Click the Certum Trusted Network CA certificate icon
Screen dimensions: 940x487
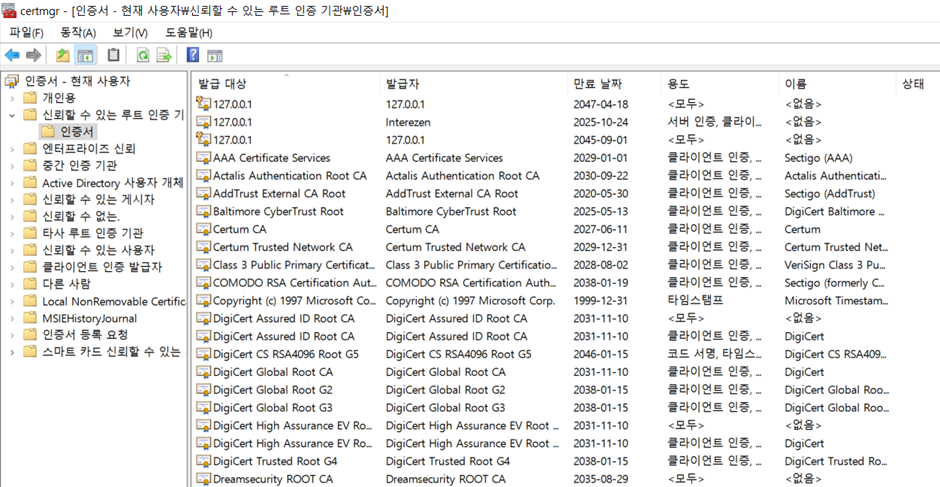tap(204, 248)
